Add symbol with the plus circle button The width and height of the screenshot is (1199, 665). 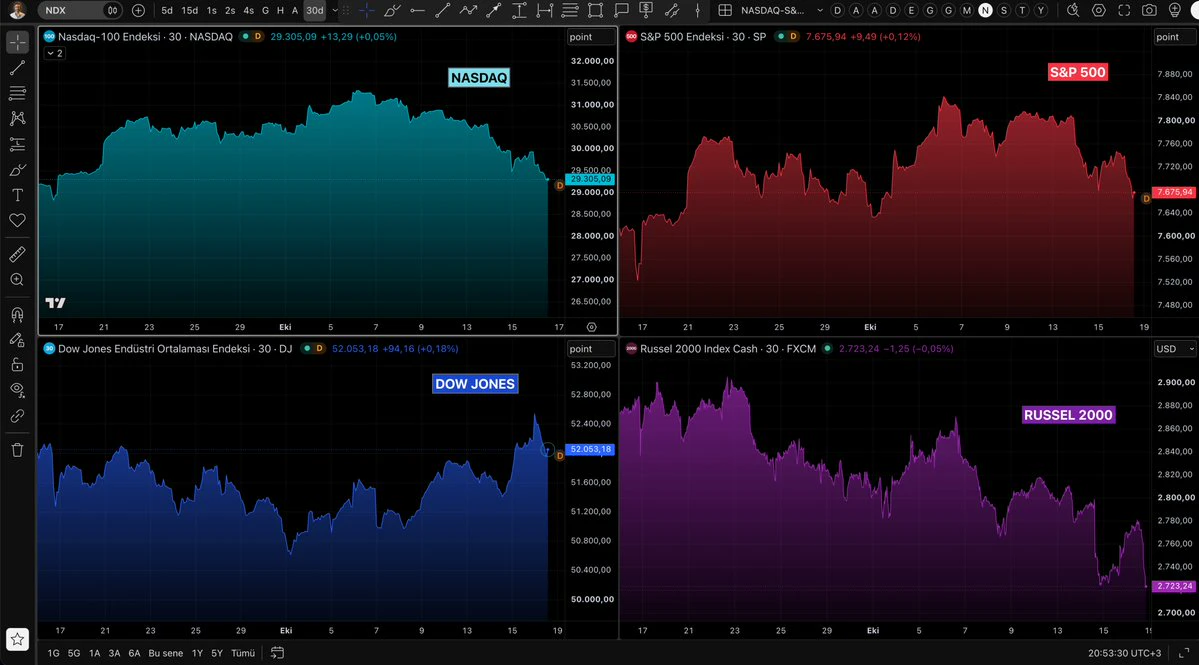[138, 11]
